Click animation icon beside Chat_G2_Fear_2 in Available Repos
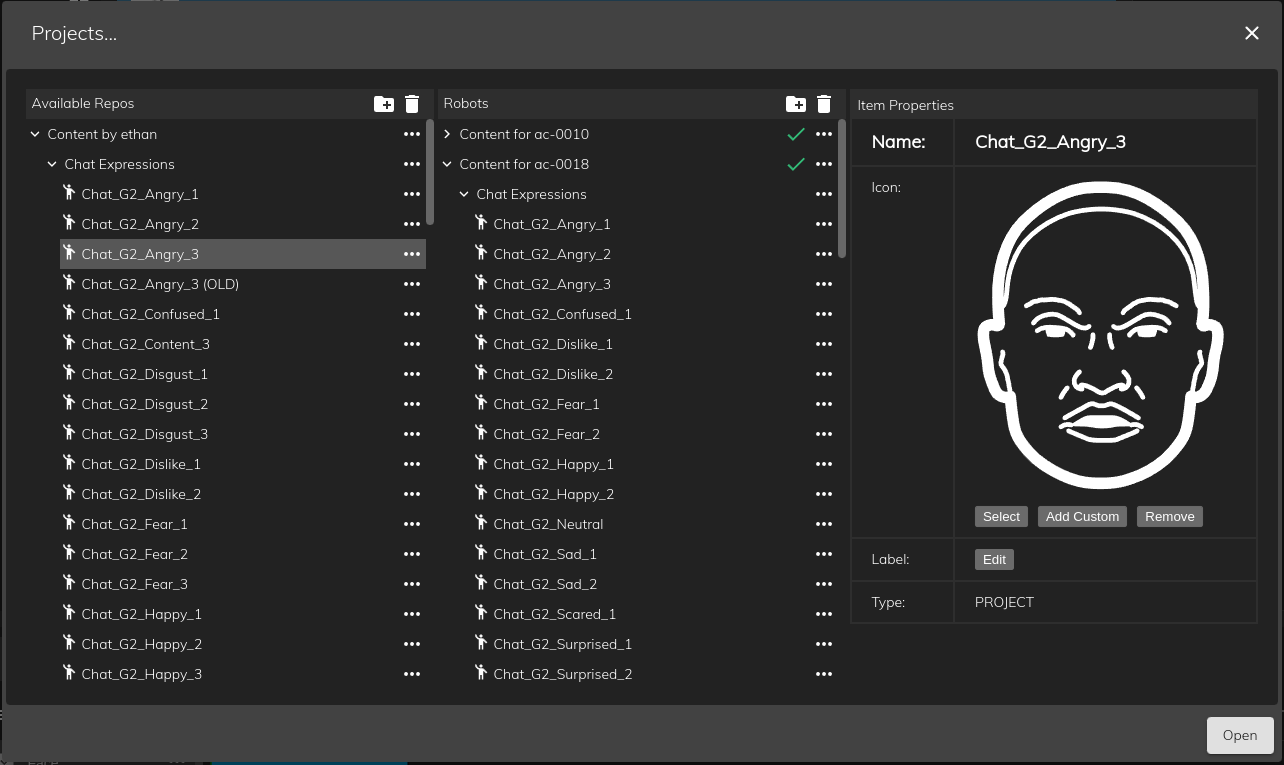 coord(69,553)
